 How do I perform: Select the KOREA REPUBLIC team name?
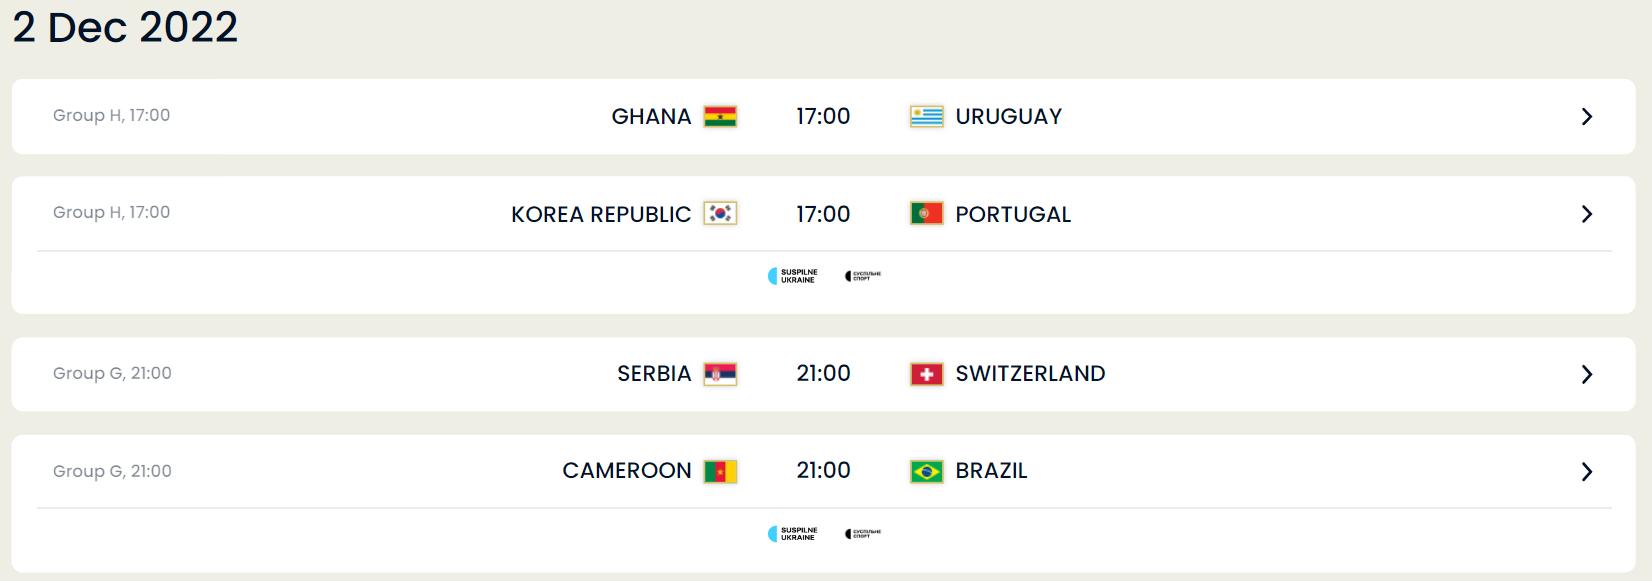[601, 214]
